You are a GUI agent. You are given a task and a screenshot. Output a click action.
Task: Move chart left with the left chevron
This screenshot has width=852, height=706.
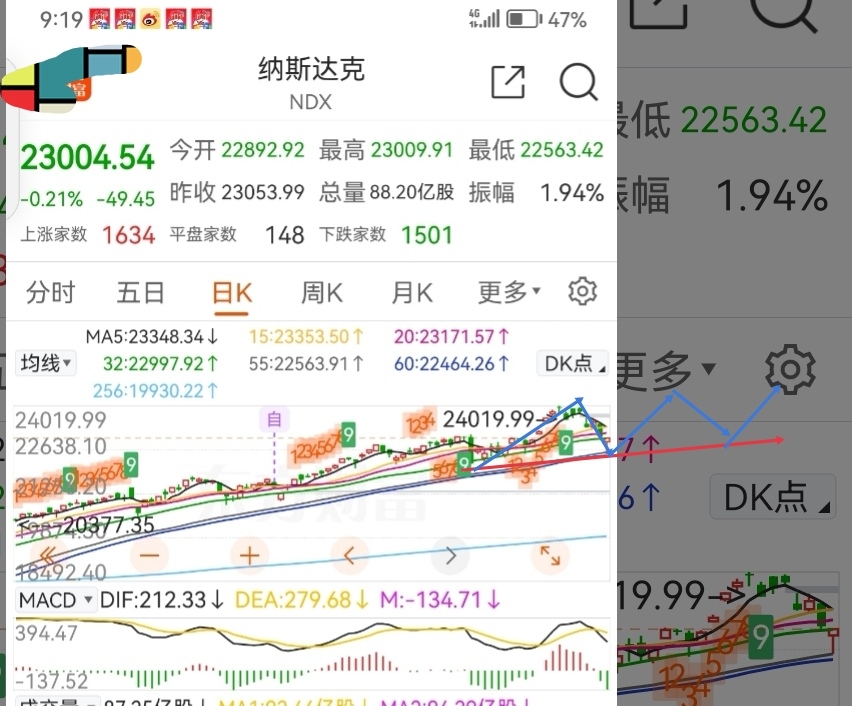(349, 555)
